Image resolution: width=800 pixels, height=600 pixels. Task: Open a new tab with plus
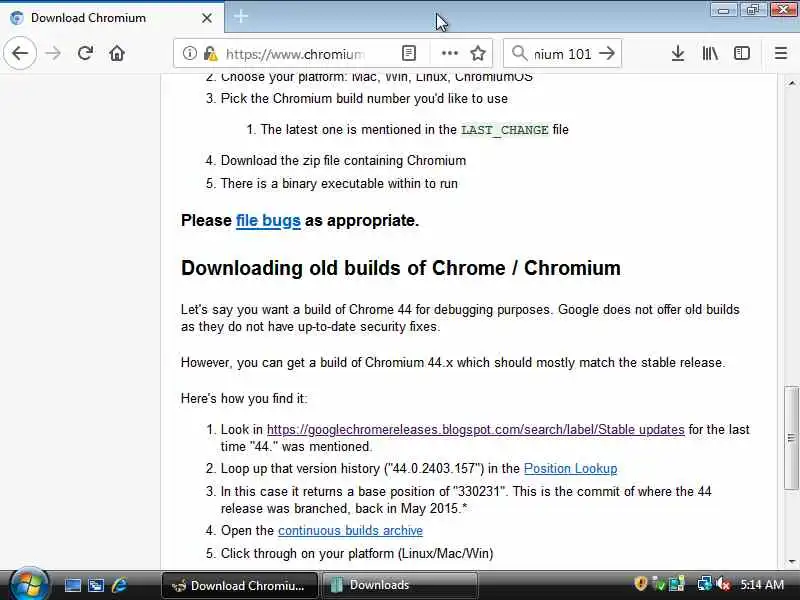point(241,17)
